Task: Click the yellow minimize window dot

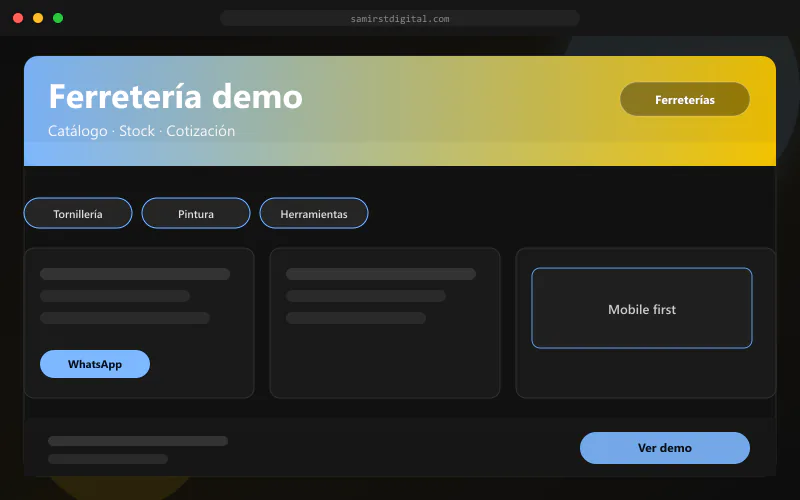Action: [38, 18]
